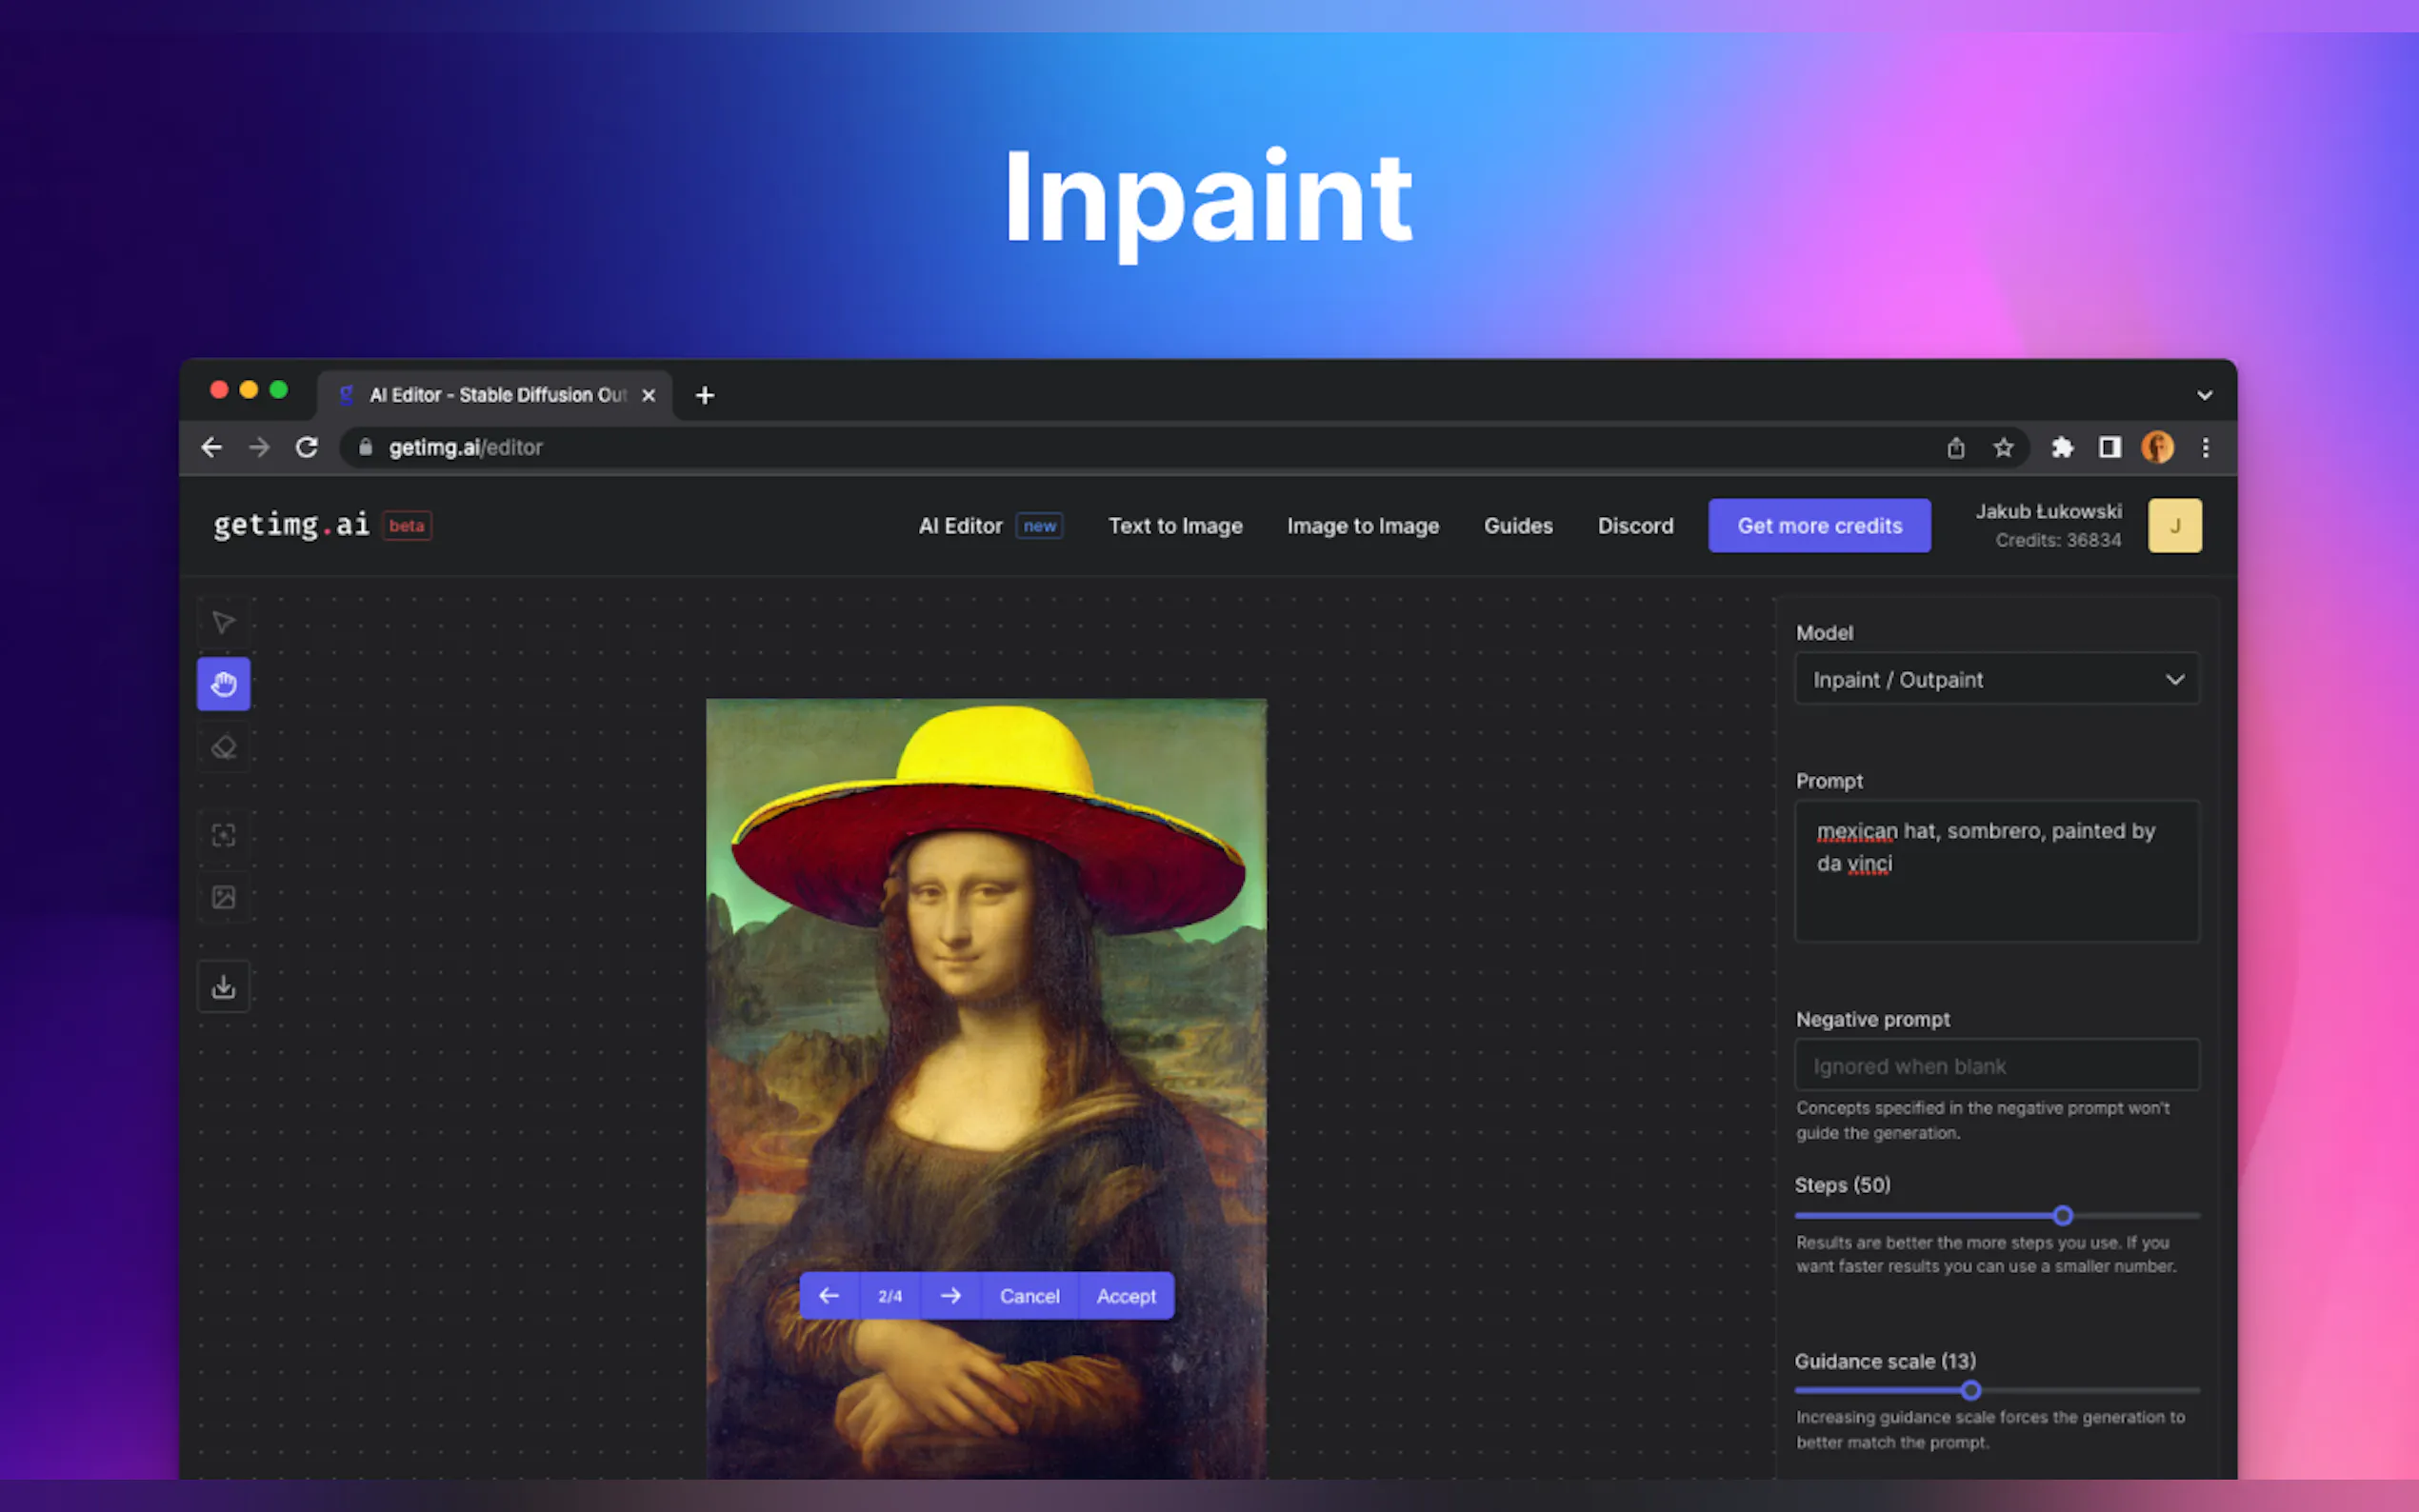Accept the generated inpaint result
Image resolution: width=2419 pixels, height=1512 pixels.
point(1126,1296)
